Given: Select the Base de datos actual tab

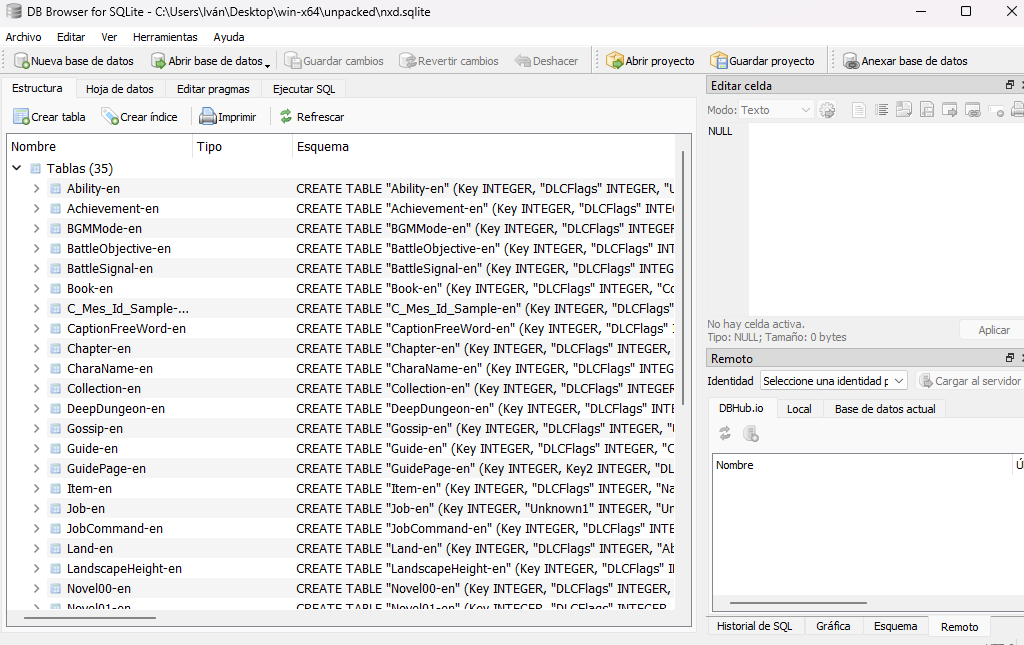Looking at the screenshot, I should (x=884, y=409).
